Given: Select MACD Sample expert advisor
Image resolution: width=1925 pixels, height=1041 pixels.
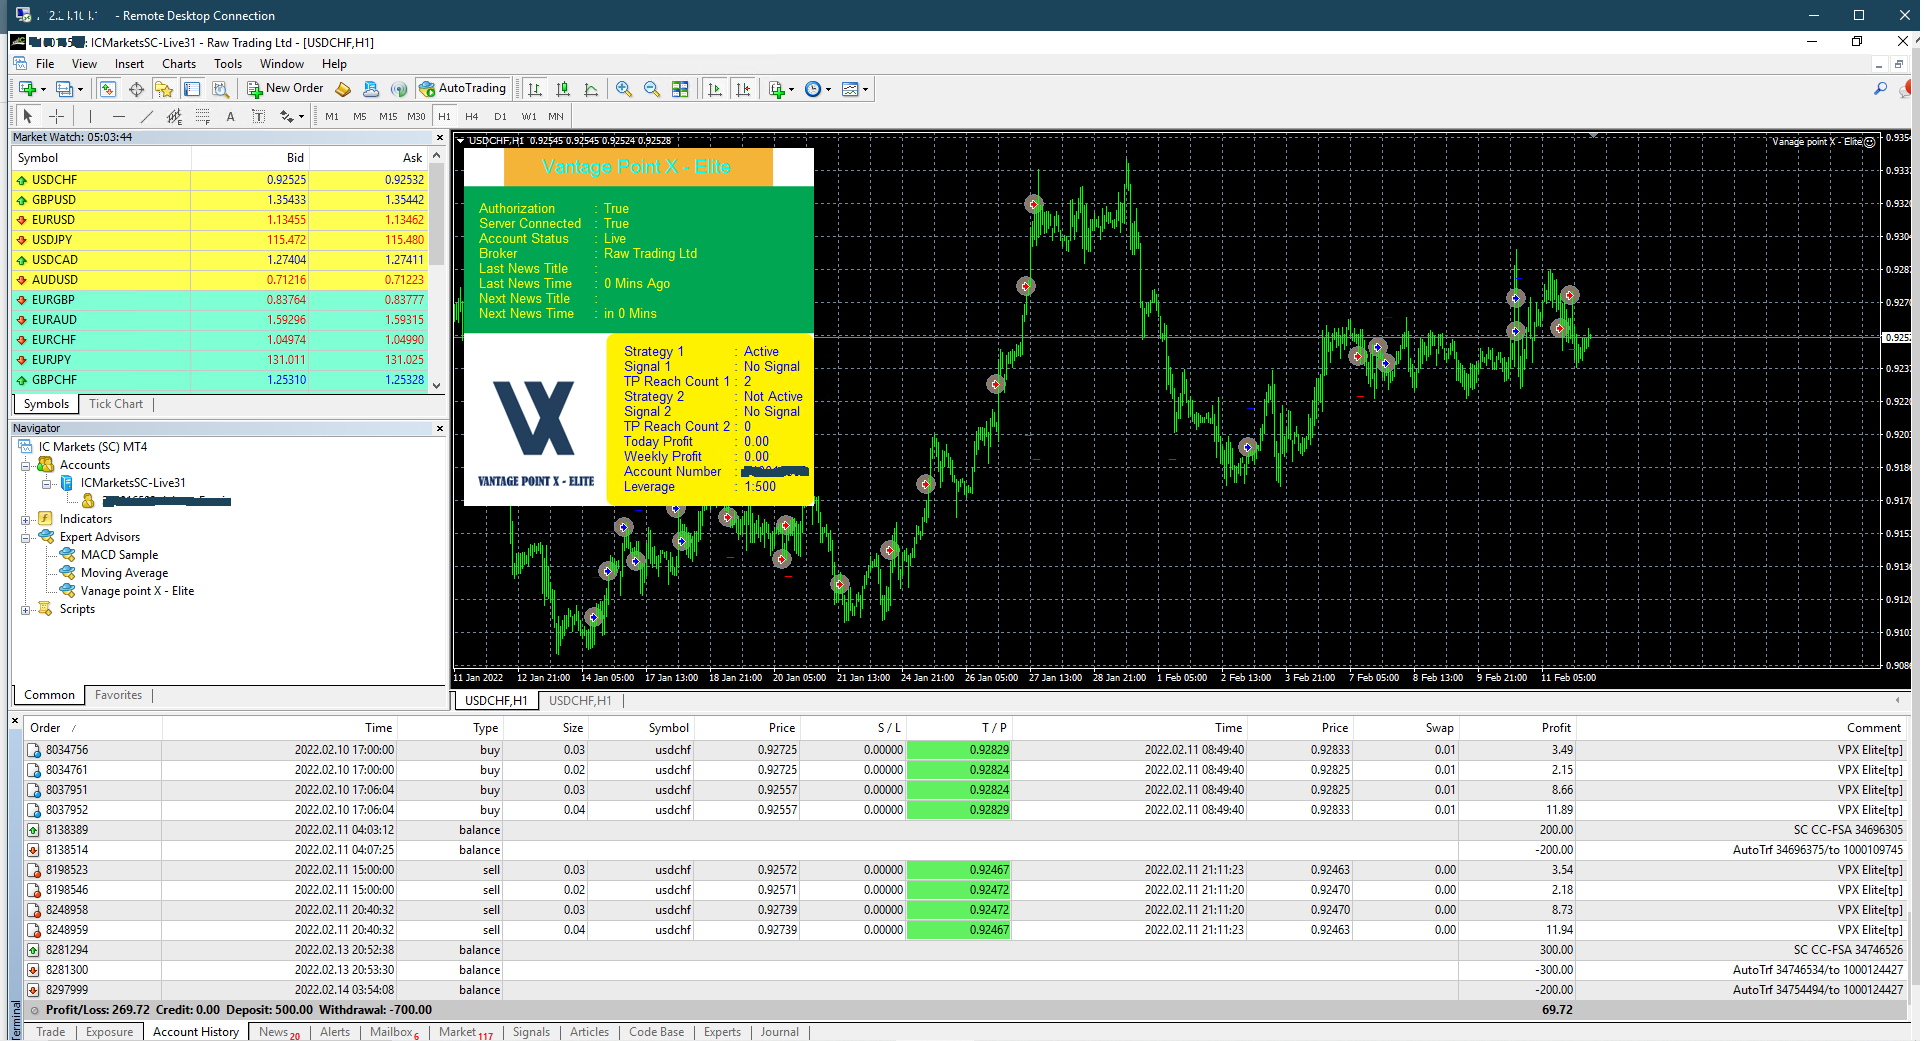Looking at the screenshot, I should [x=119, y=555].
